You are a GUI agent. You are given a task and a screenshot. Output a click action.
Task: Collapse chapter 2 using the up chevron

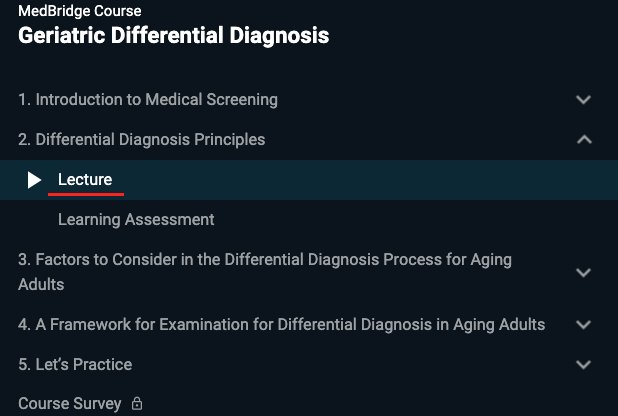pos(584,140)
